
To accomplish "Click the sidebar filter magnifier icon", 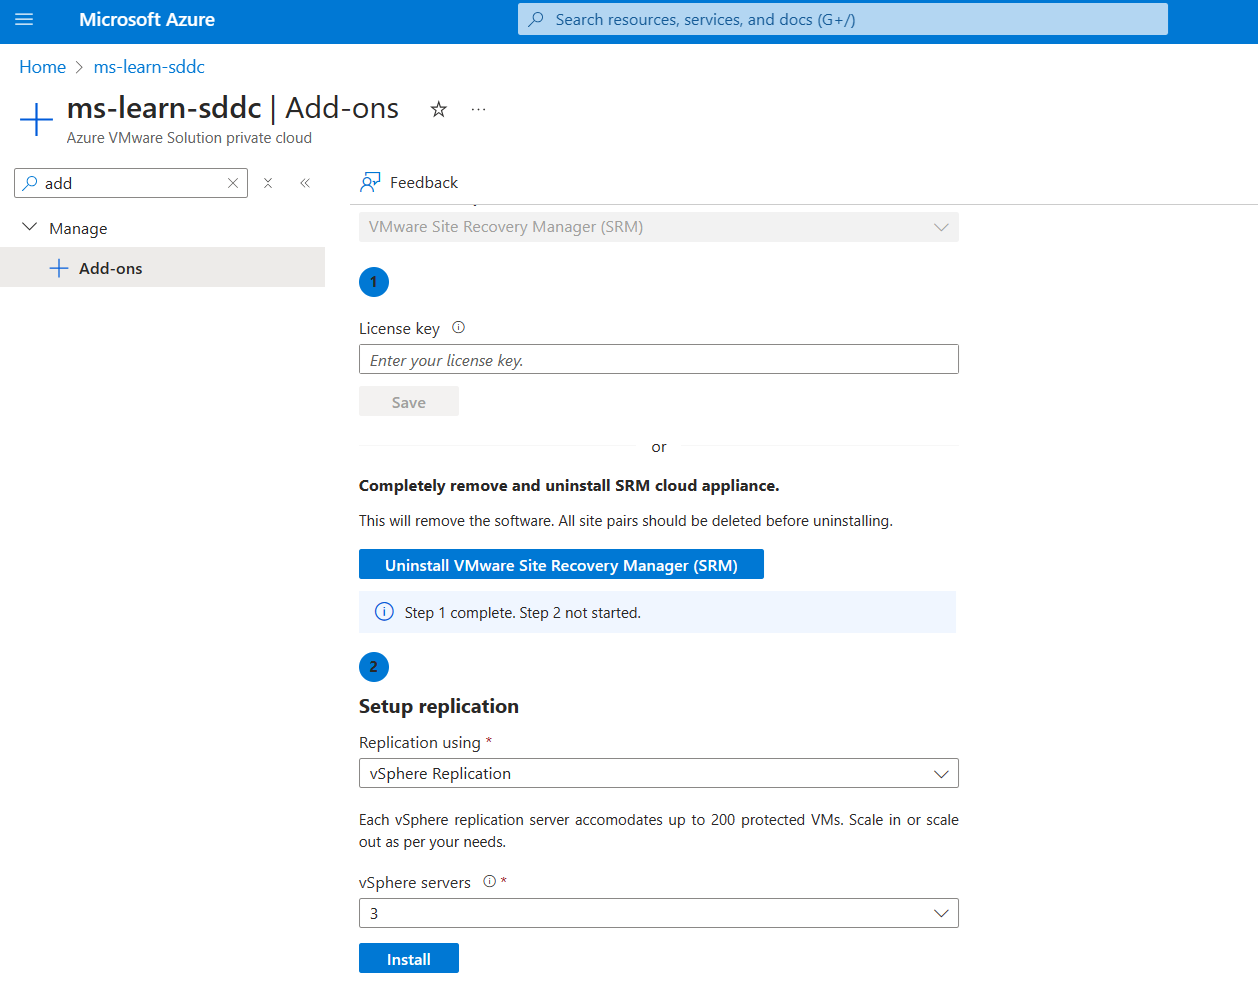I will pos(31,183).
